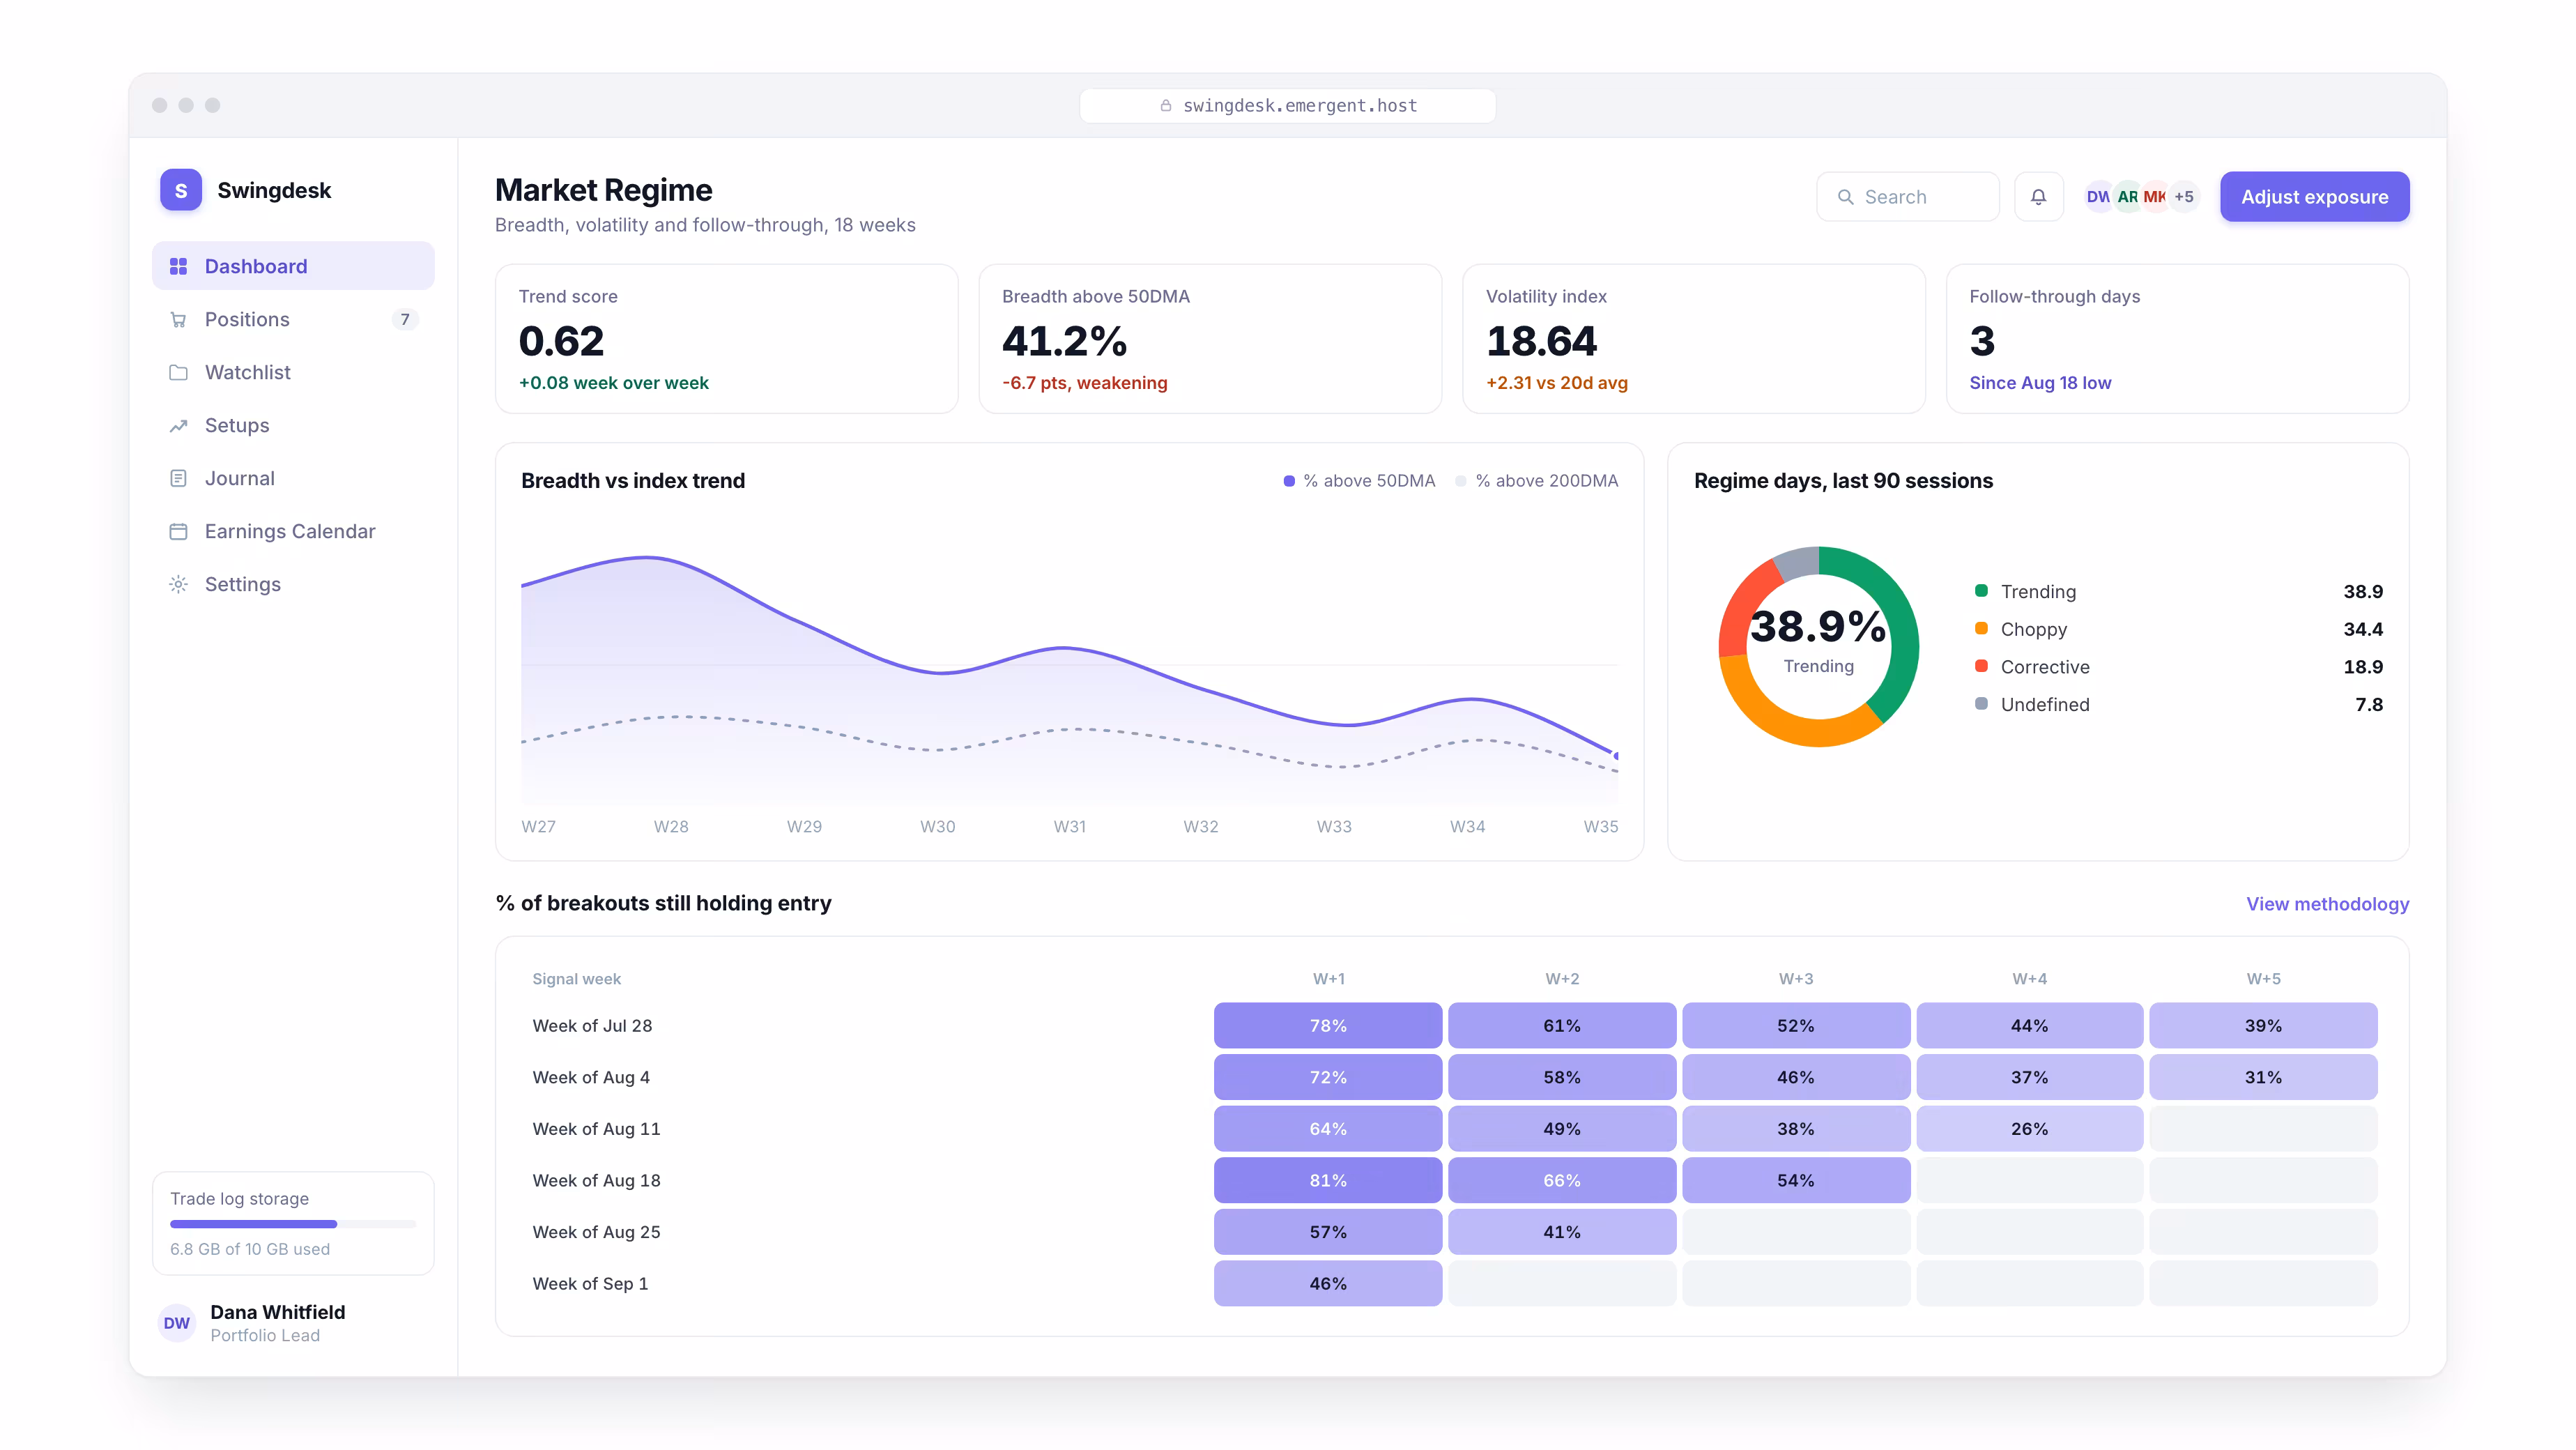The height and width of the screenshot is (1450, 2576).
Task: Click the Settings gear icon
Action: [x=178, y=584]
